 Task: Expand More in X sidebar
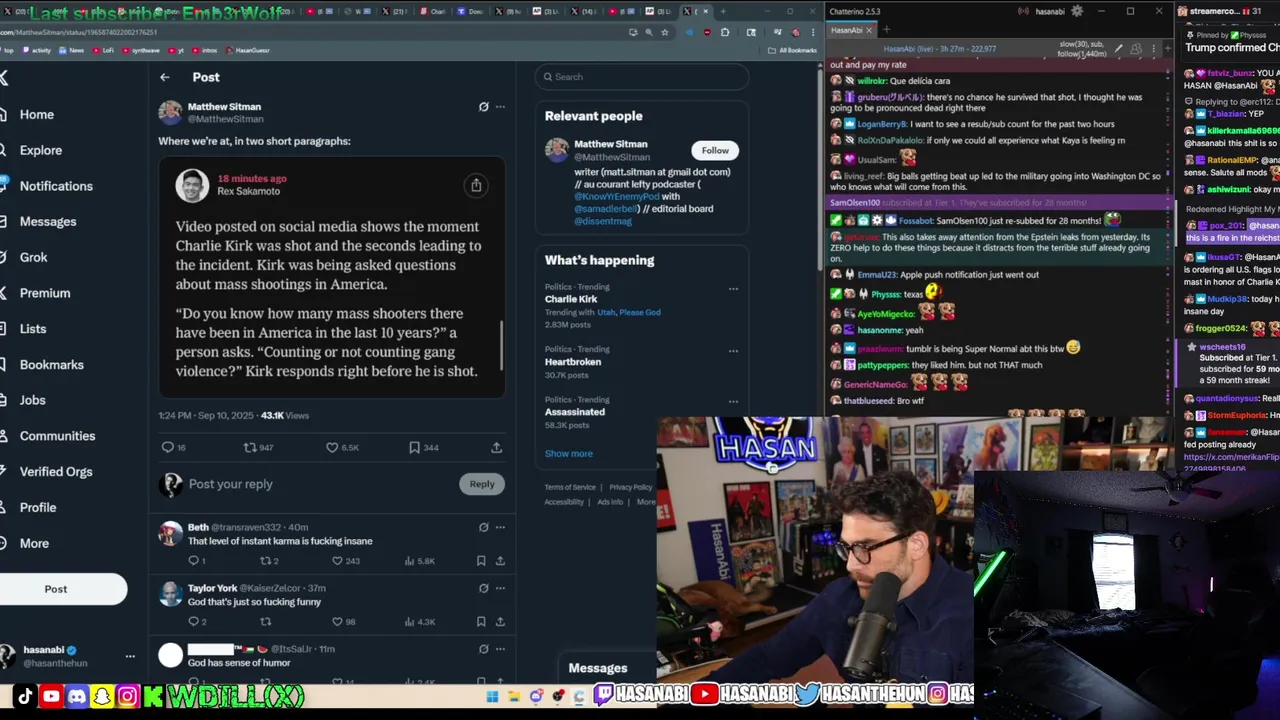click(x=34, y=543)
